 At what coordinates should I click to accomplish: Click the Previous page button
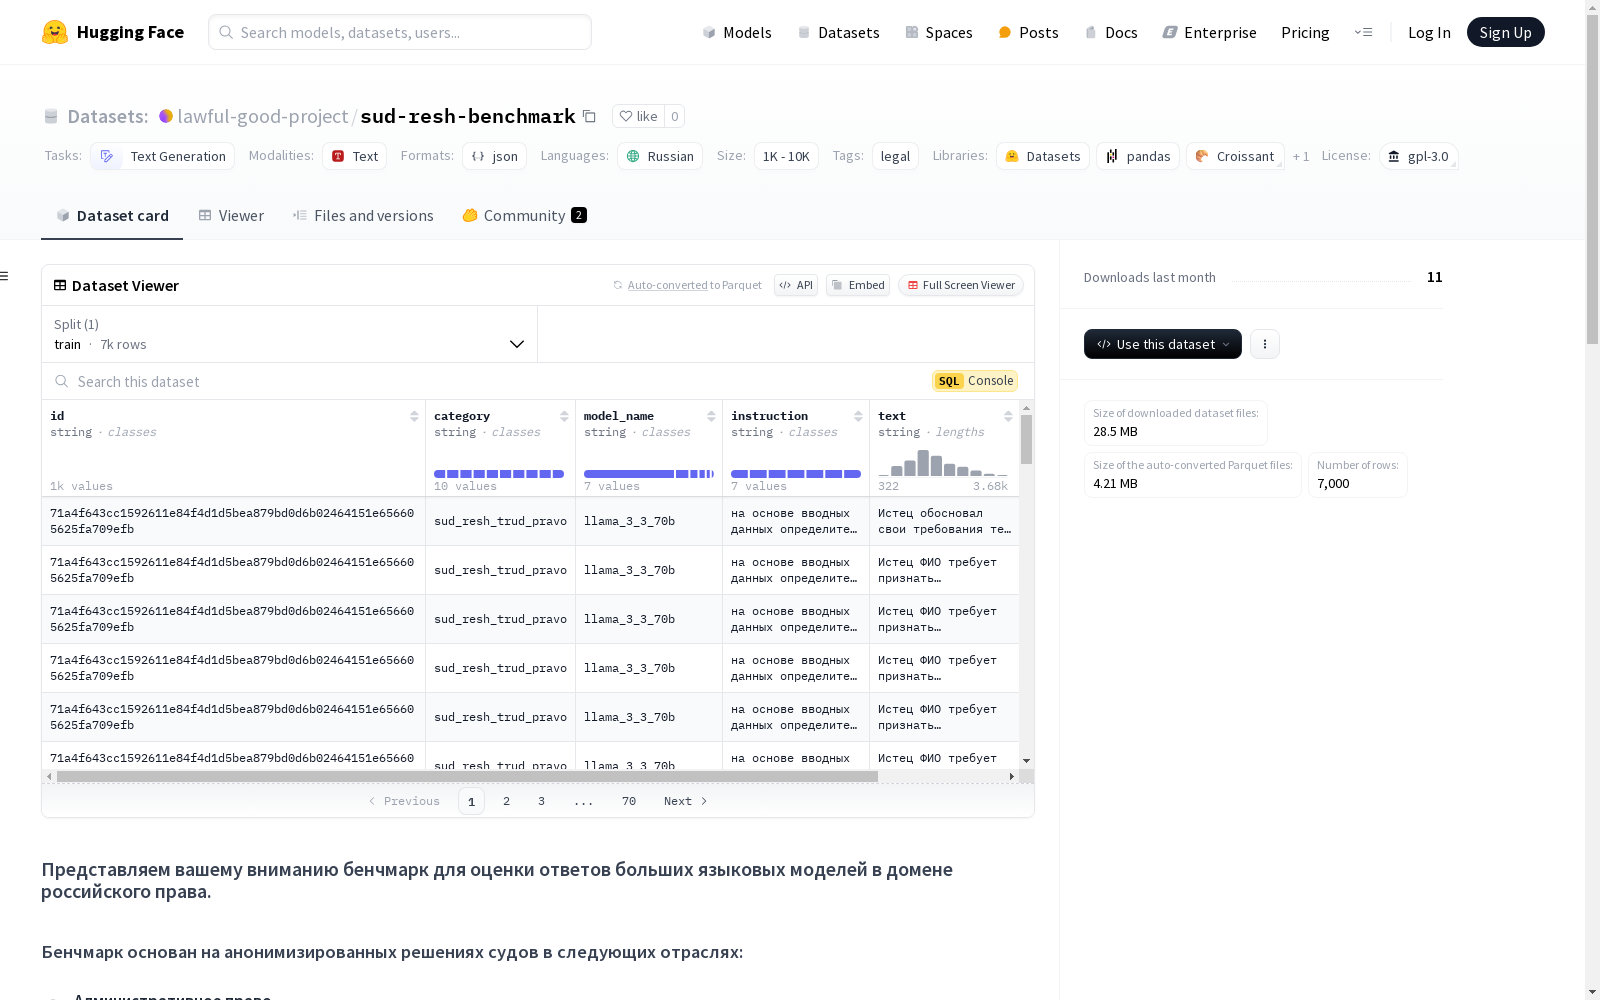[404, 801]
